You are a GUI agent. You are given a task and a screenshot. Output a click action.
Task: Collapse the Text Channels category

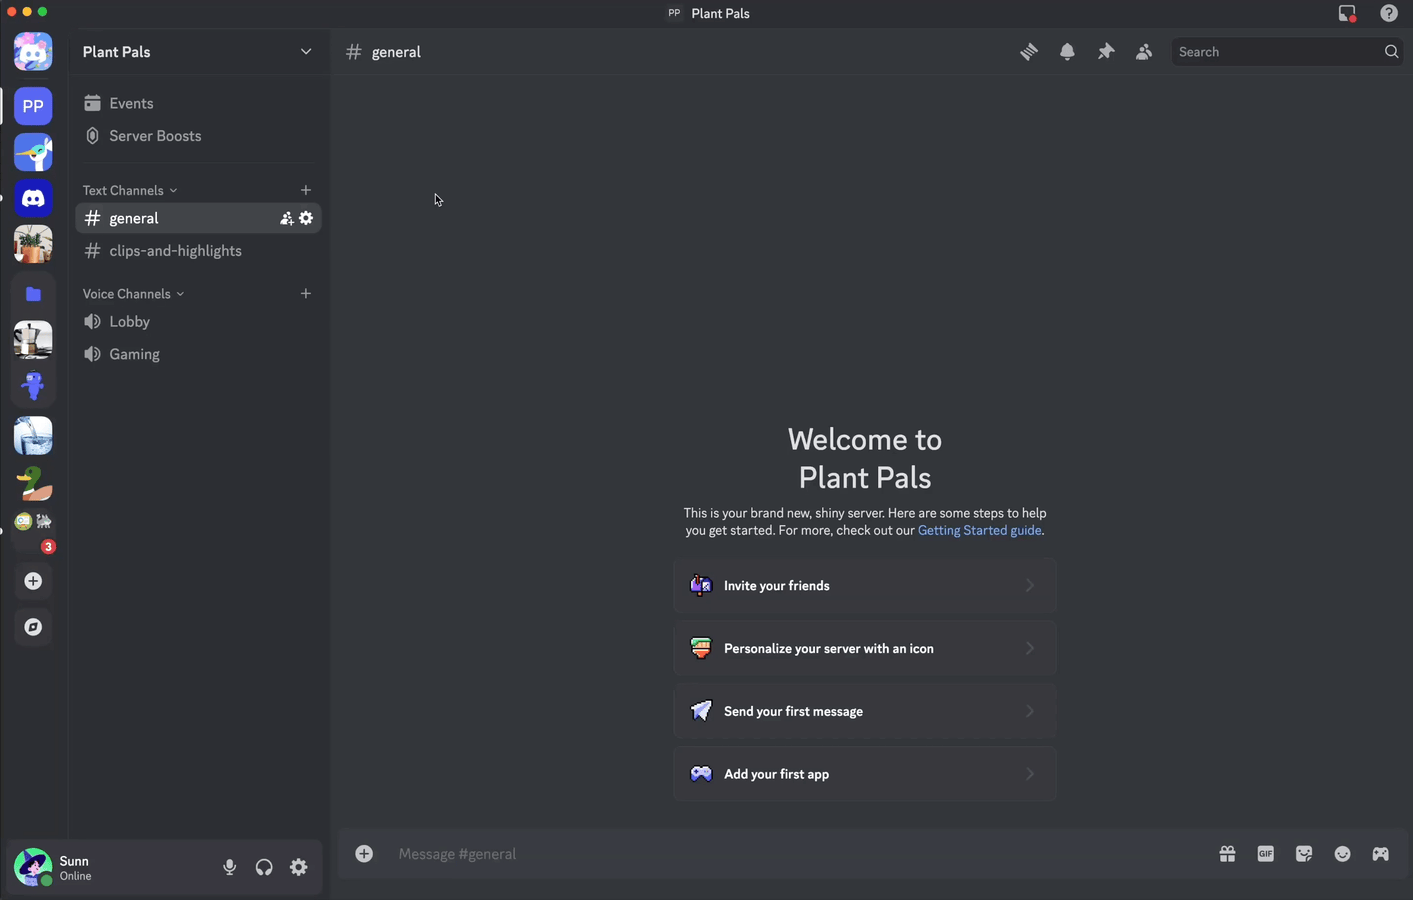(130, 190)
